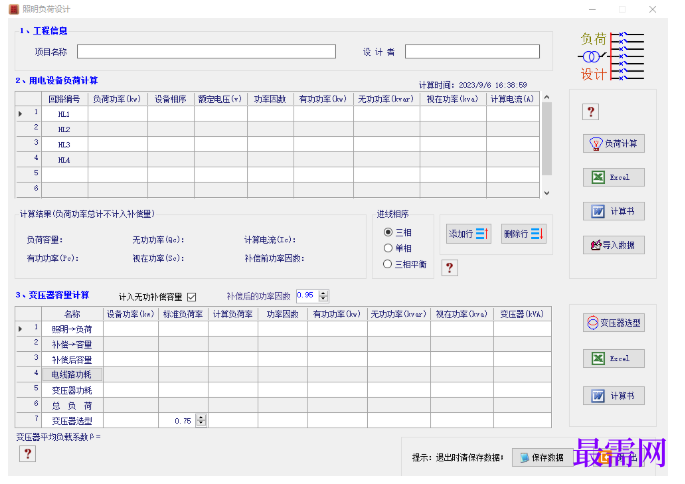Click the 负荷计算 button
This screenshot has height=484, width=685.
[613, 144]
